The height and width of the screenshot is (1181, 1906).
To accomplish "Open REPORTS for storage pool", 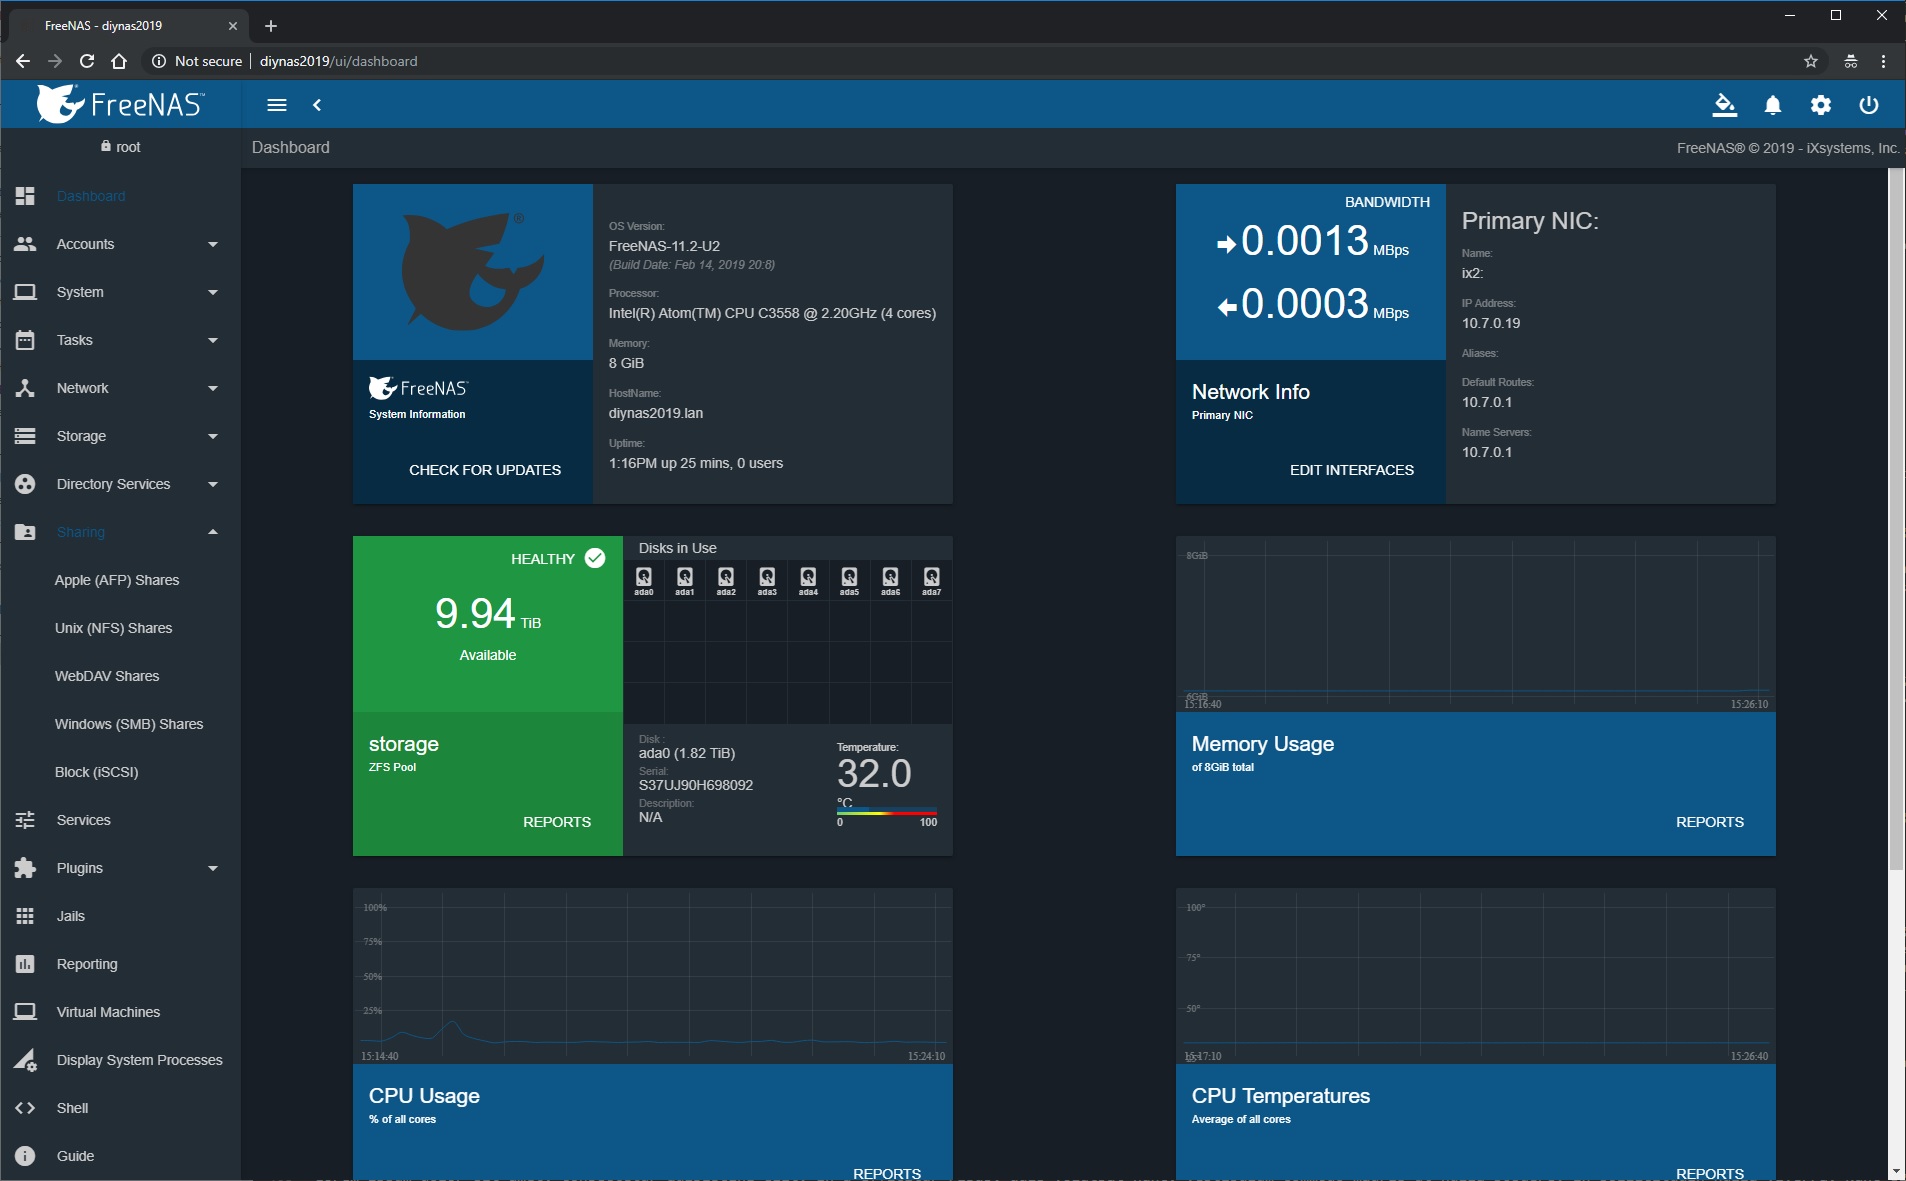I will pyautogui.click(x=557, y=822).
